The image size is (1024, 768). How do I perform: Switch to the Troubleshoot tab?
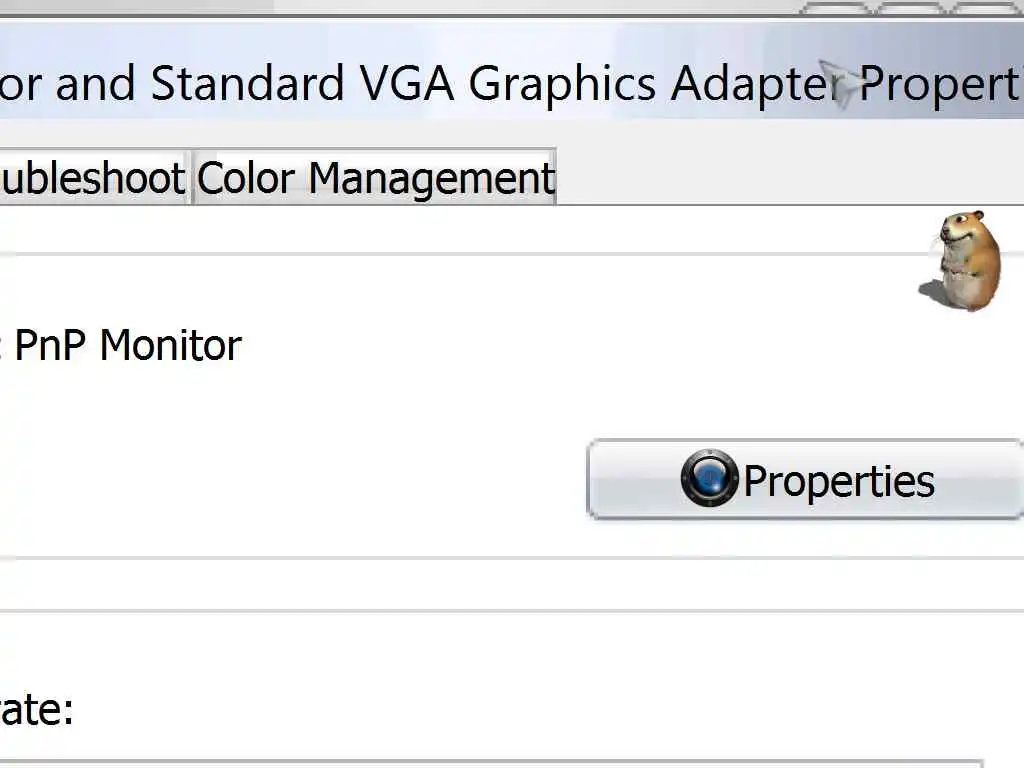point(93,178)
